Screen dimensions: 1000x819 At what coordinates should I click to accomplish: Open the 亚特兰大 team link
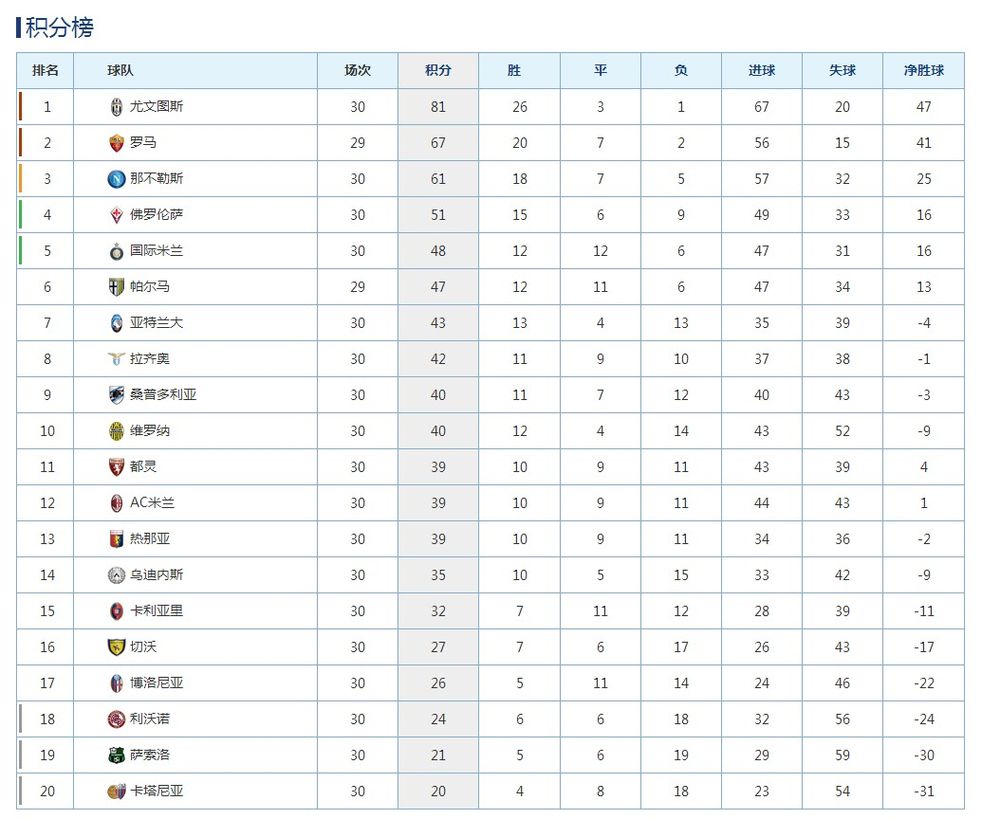(156, 323)
